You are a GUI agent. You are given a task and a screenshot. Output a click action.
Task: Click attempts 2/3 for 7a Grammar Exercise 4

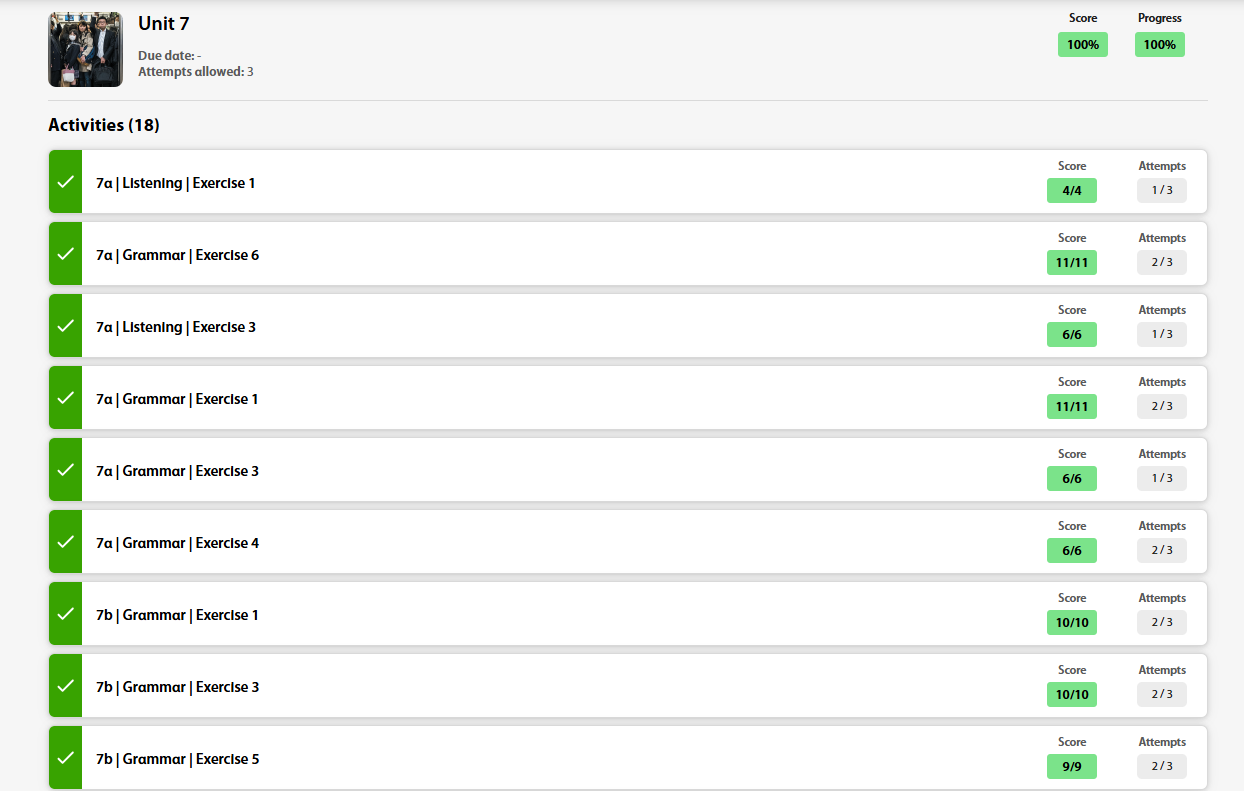pyautogui.click(x=1162, y=550)
